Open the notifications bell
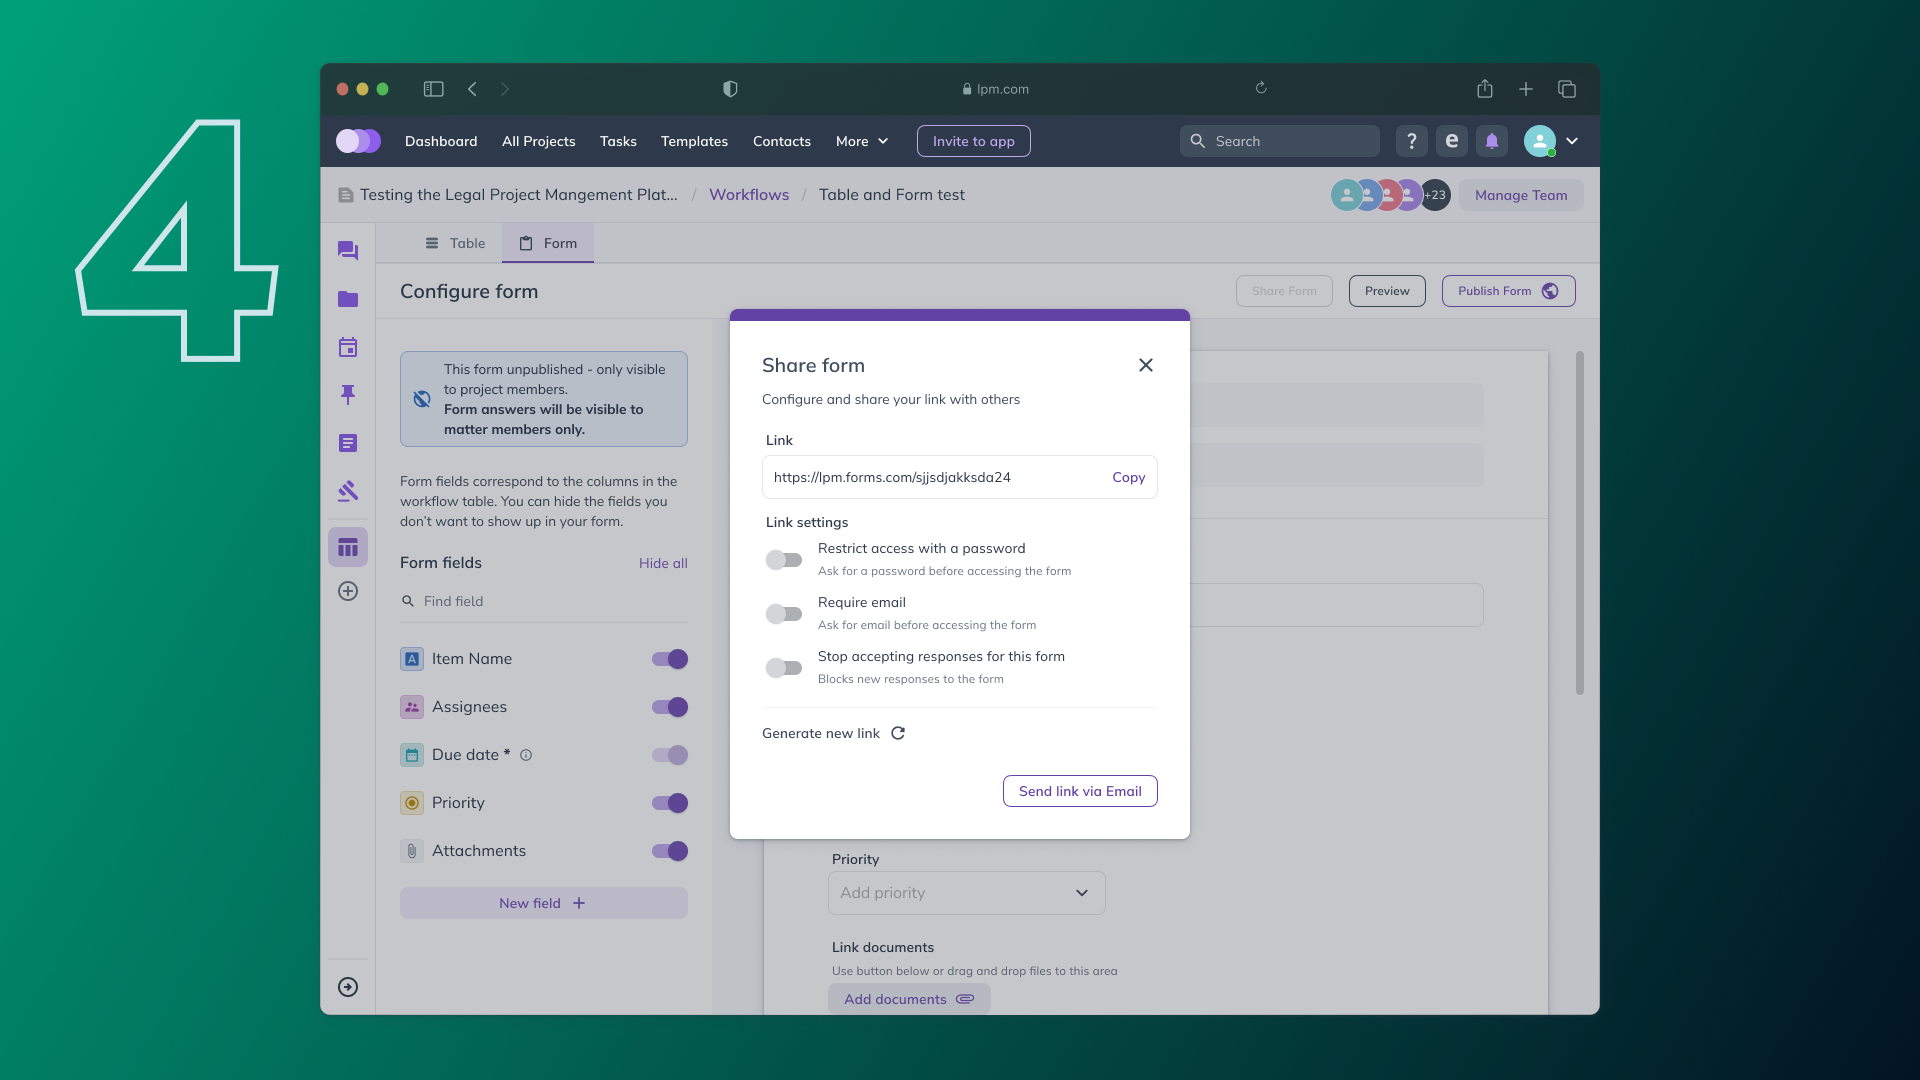This screenshot has width=1920, height=1080. click(x=1492, y=141)
